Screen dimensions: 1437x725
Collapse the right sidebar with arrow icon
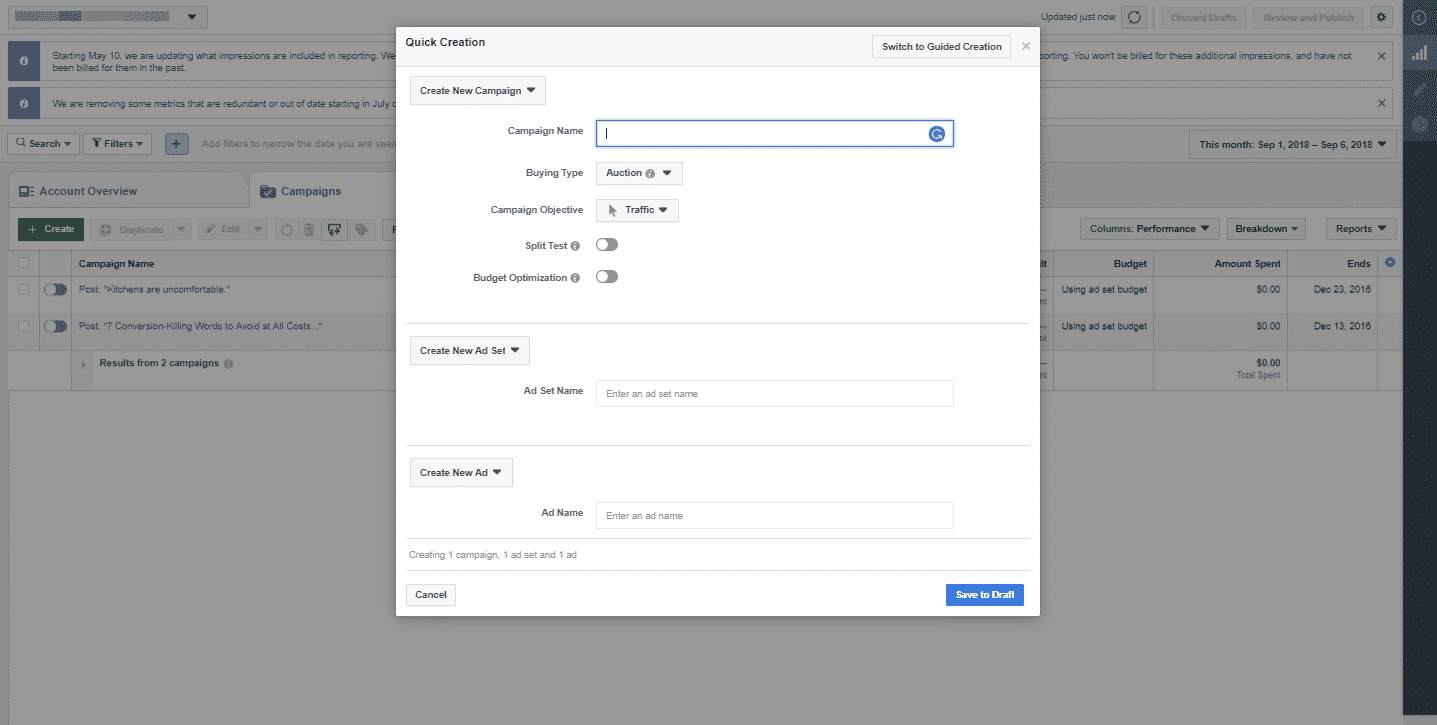pos(1419,17)
